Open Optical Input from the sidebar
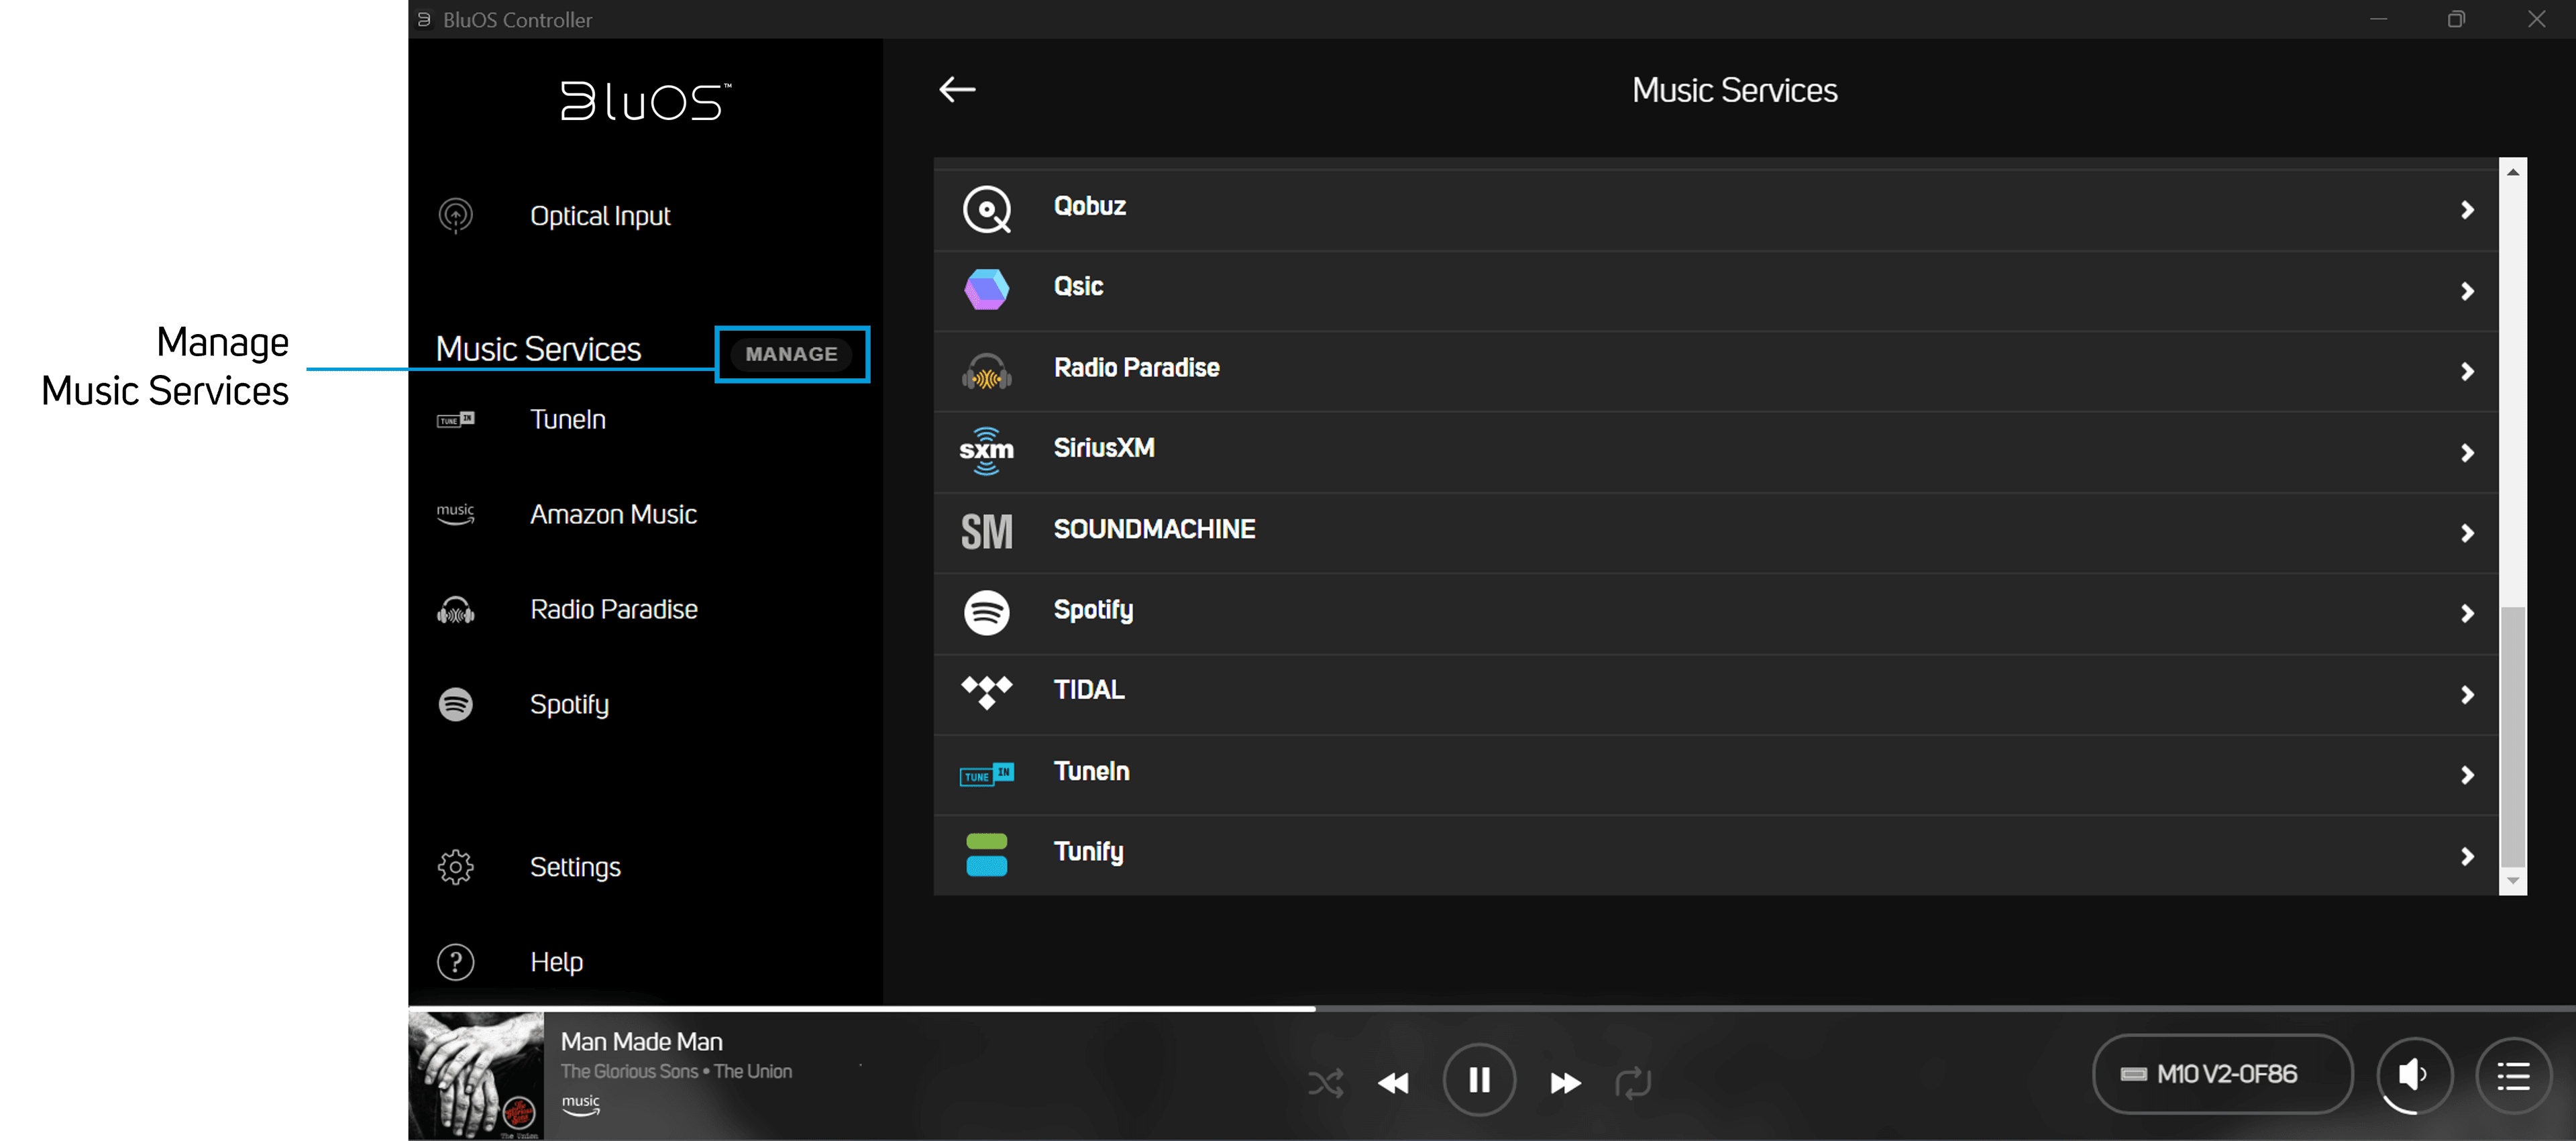Screen dimensions: 2576x1141 click(x=600, y=216)
